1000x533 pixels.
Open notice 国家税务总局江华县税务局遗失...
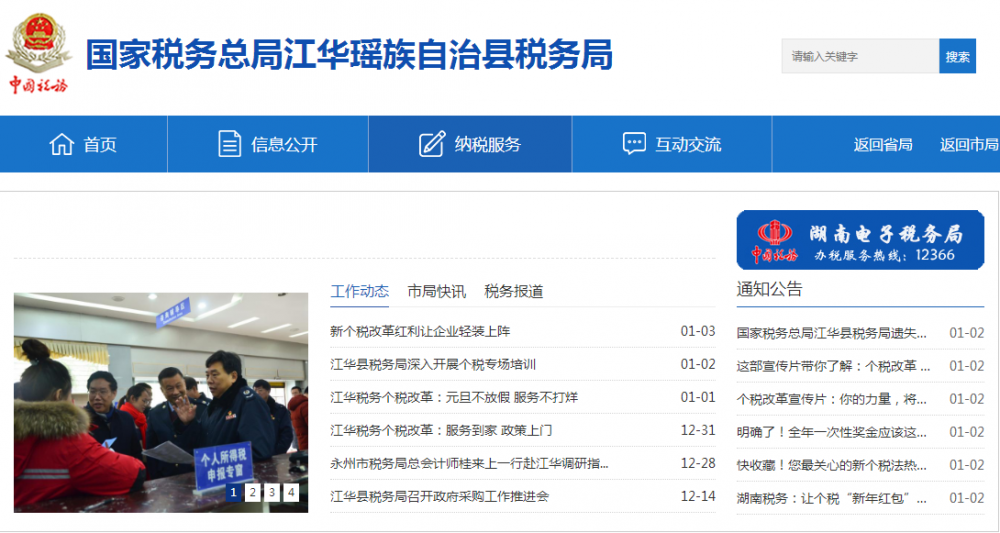click(834, 333)
